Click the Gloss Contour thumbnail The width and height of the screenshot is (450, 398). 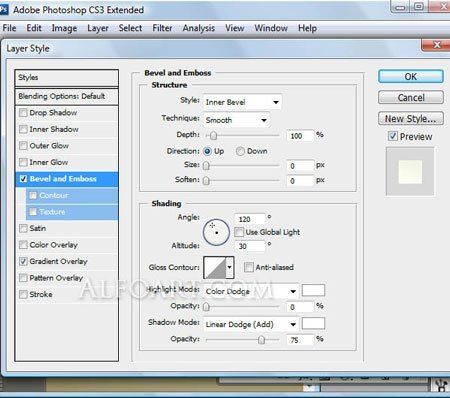point(214,267)
